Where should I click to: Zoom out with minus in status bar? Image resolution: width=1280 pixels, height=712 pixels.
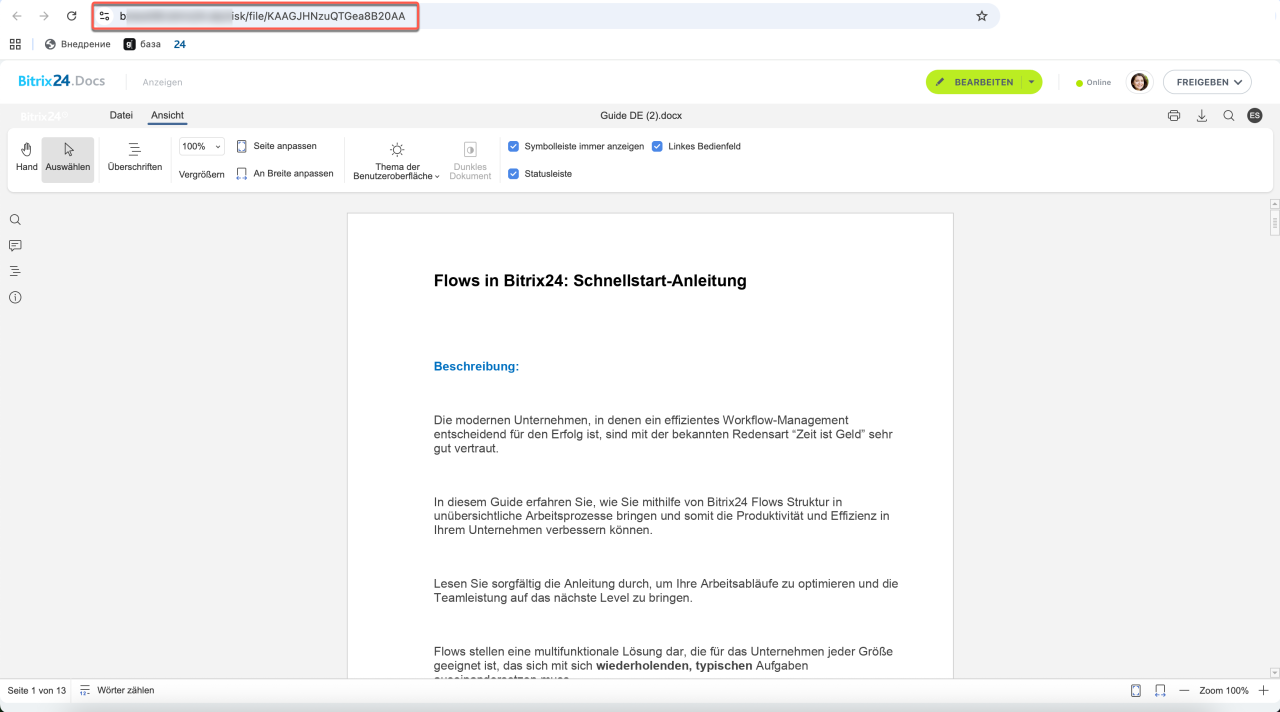pos(1184,690)
